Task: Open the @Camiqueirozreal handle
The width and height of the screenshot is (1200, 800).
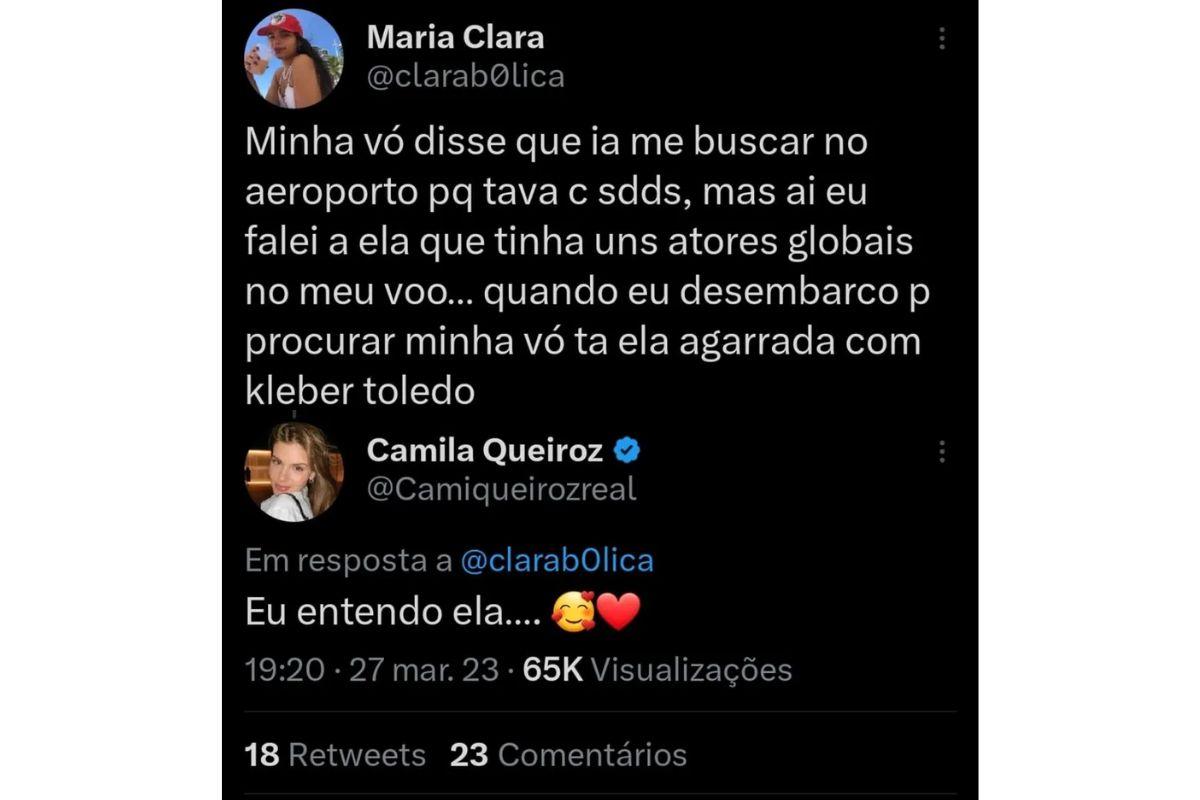Action: coord(501,489)
